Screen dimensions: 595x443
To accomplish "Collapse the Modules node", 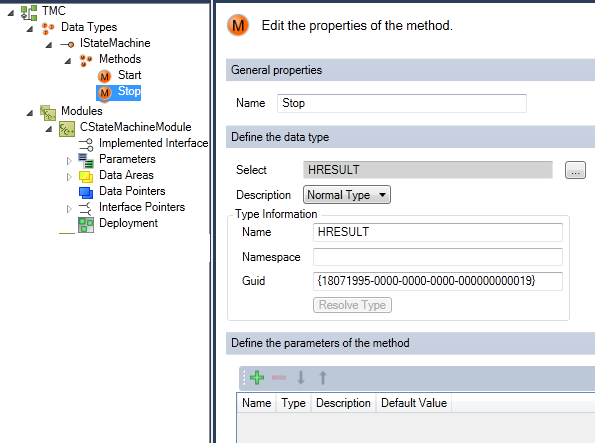I will point(30,113).
